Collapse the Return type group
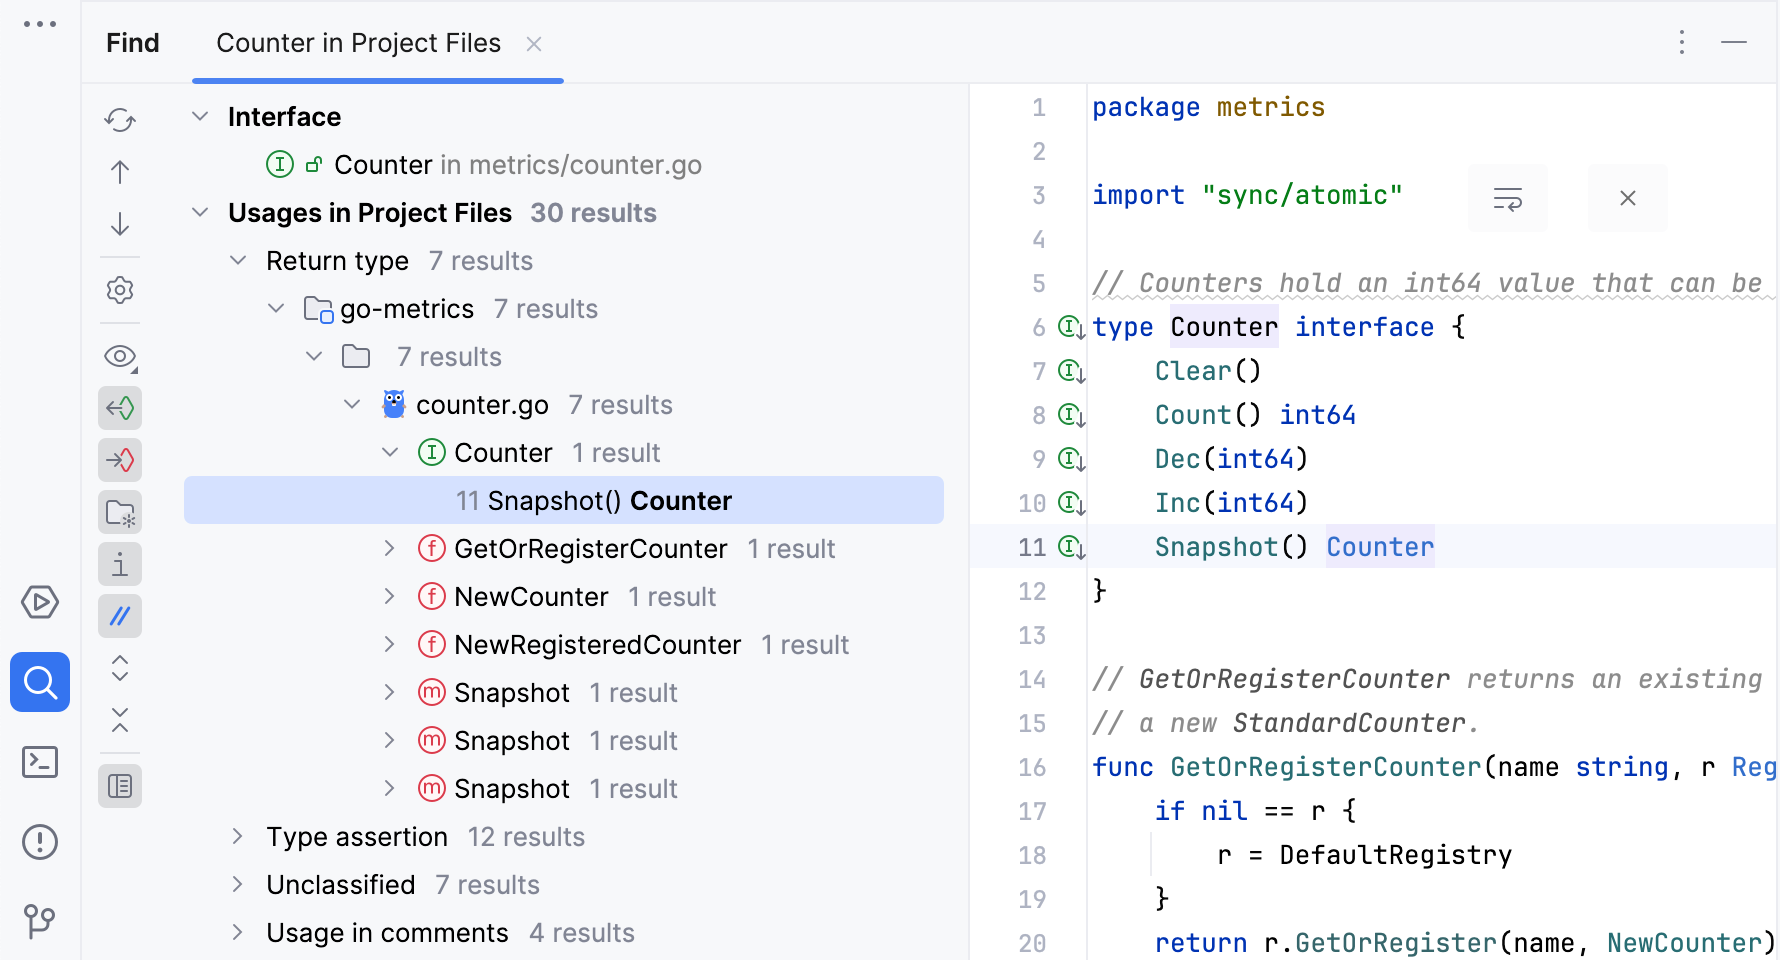The height and width of the screenshot is (960, 1780). click(238, 260)
